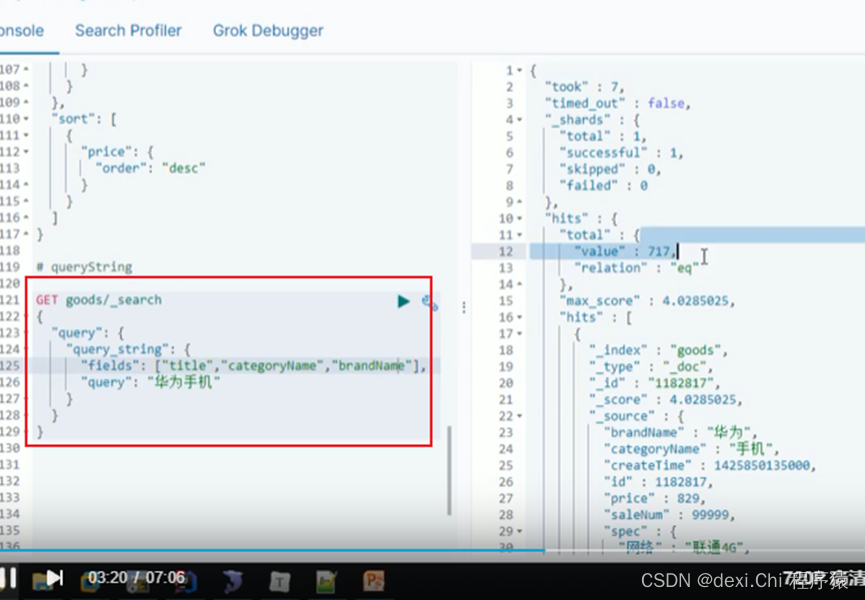Image resolution: width=865 pixels, height=600 pixels.
Task: Click the "price" : 829 output line
Action: [x=654, y=499]
